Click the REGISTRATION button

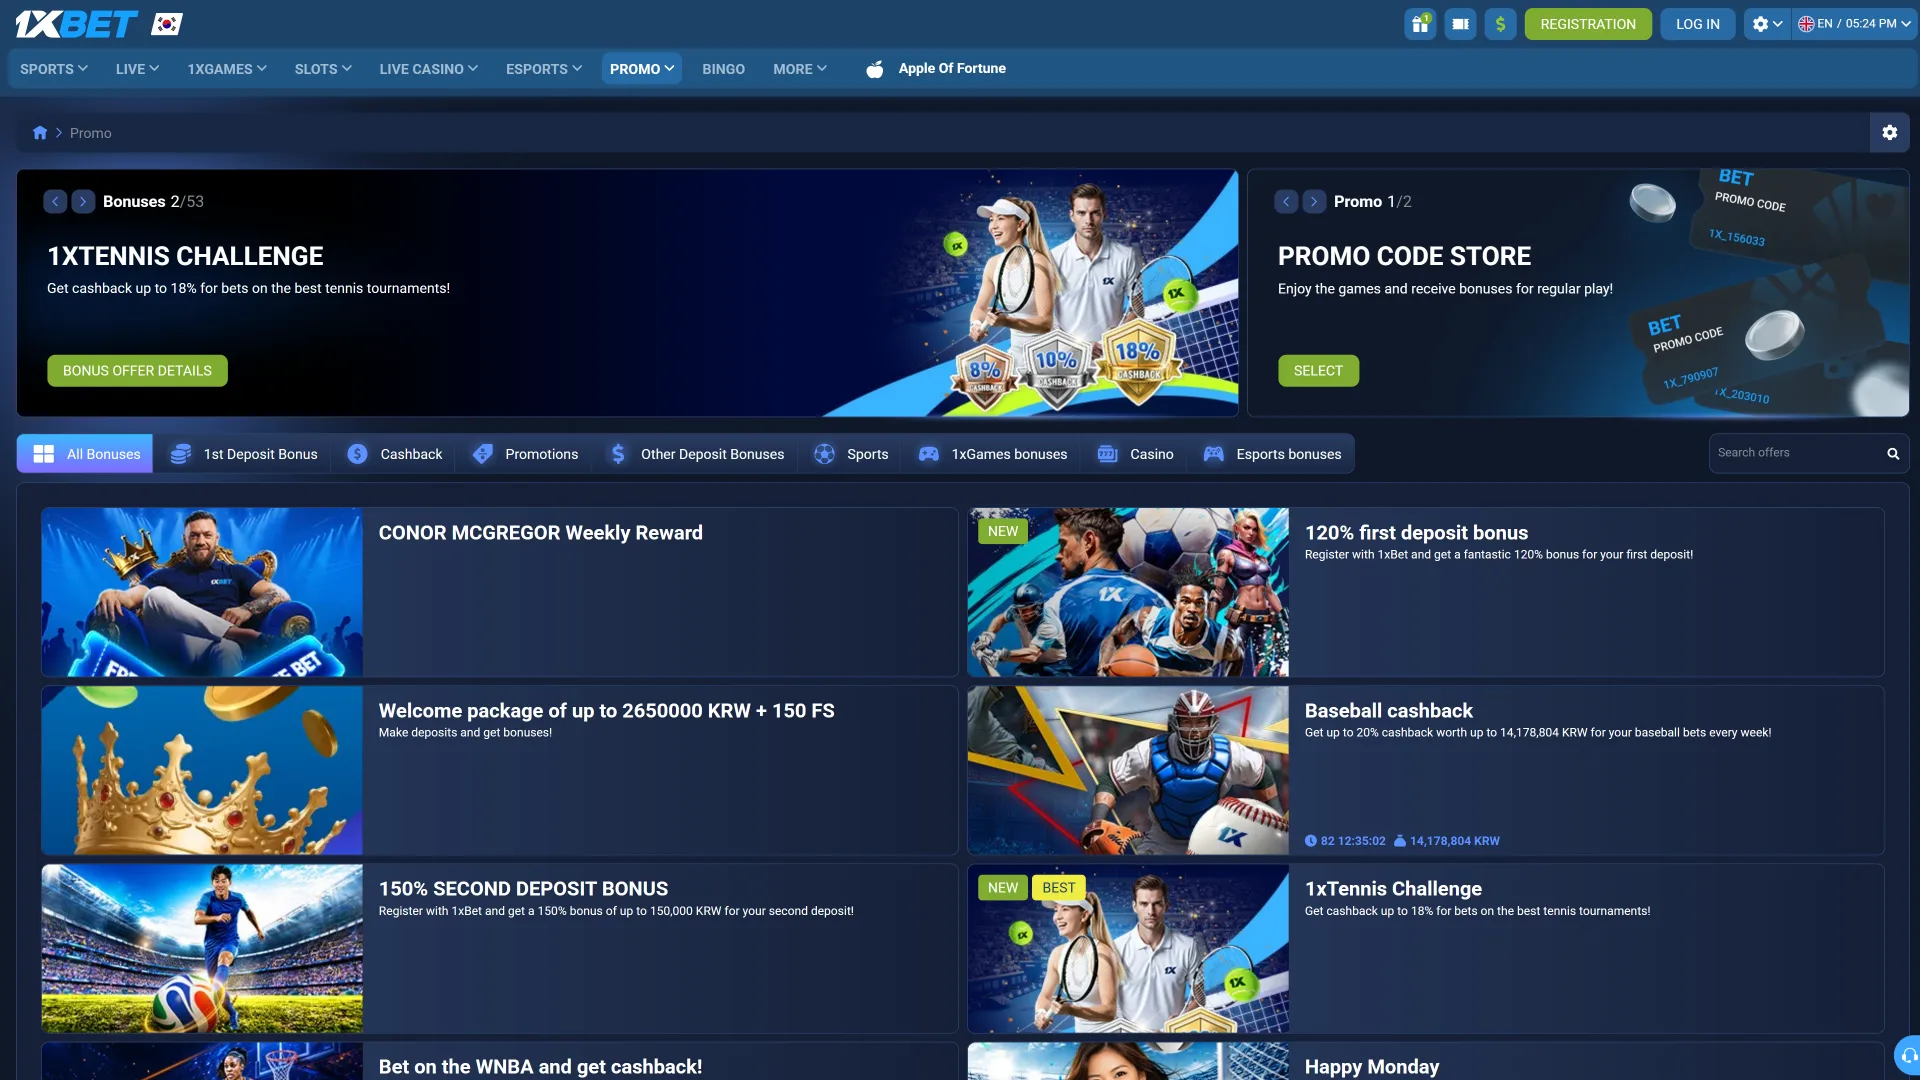point(1588,24)
